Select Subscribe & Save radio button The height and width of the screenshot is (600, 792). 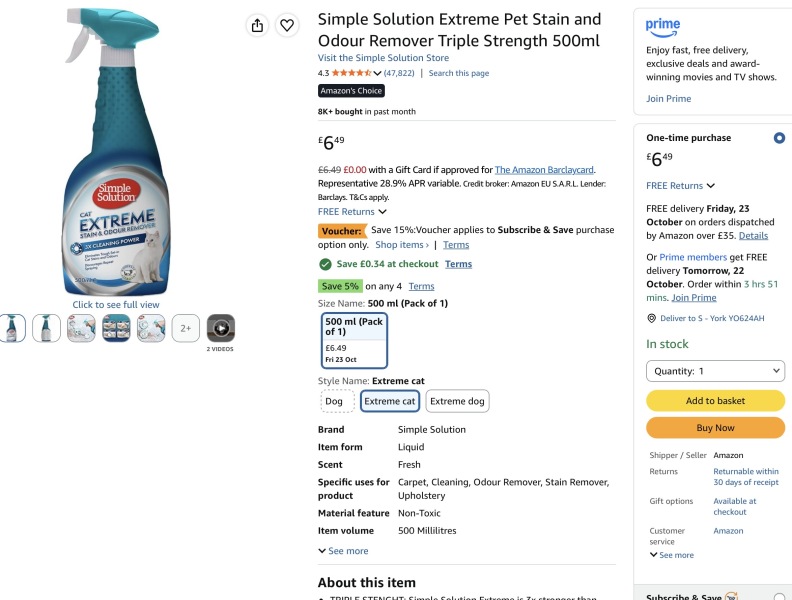point(779,596)
